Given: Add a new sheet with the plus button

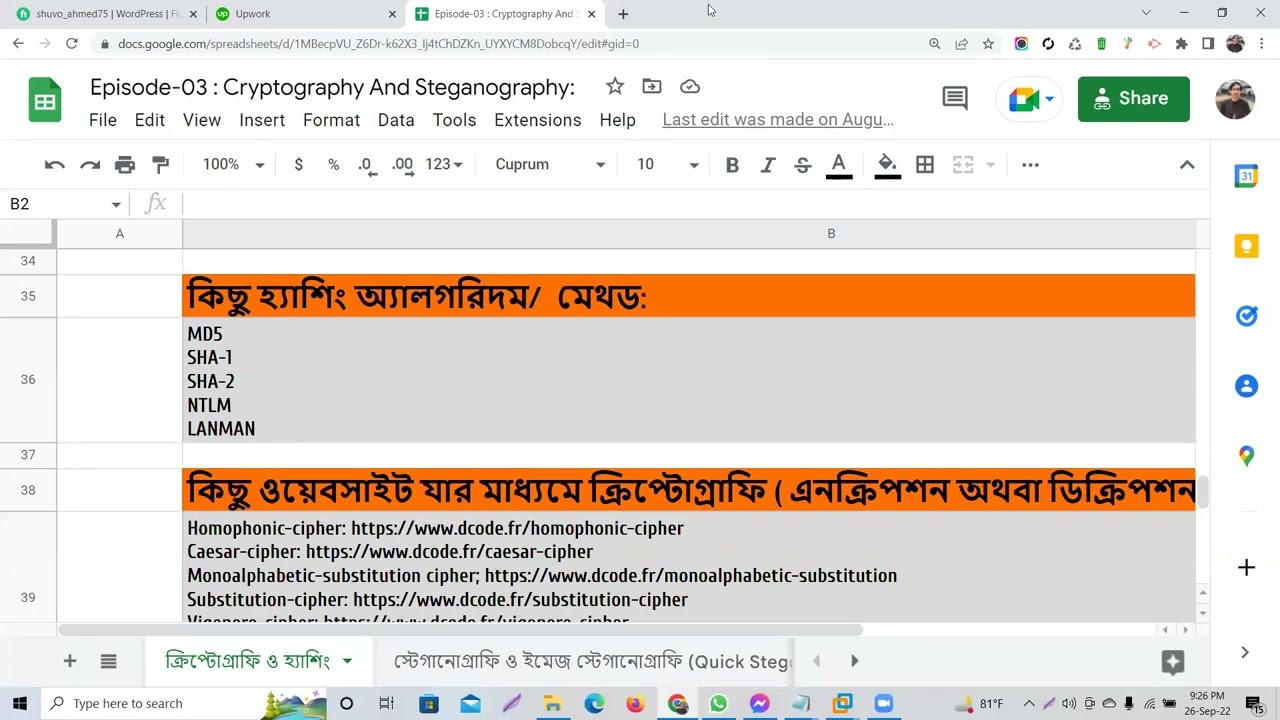Looking at the screenshot, I should pos(70,661).
